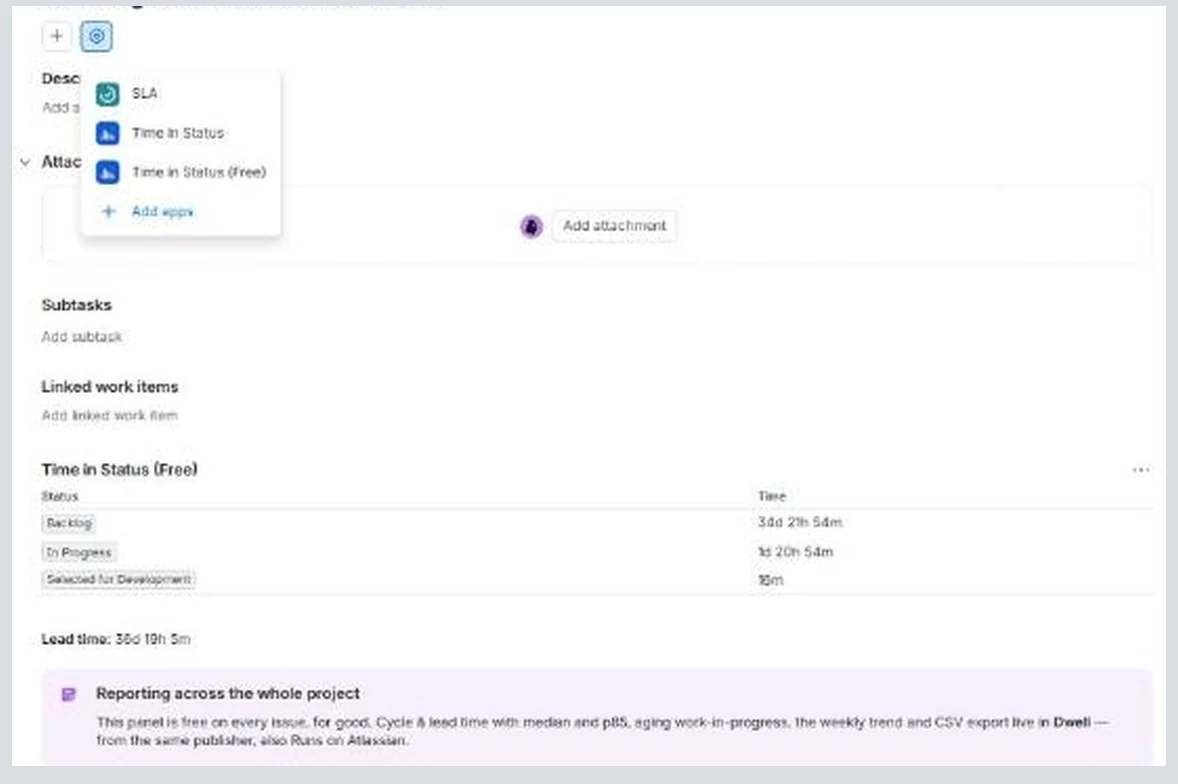This screenshot has width=1178, height=784.
Task: Click the Add attachment button
Action: (615, 226)
